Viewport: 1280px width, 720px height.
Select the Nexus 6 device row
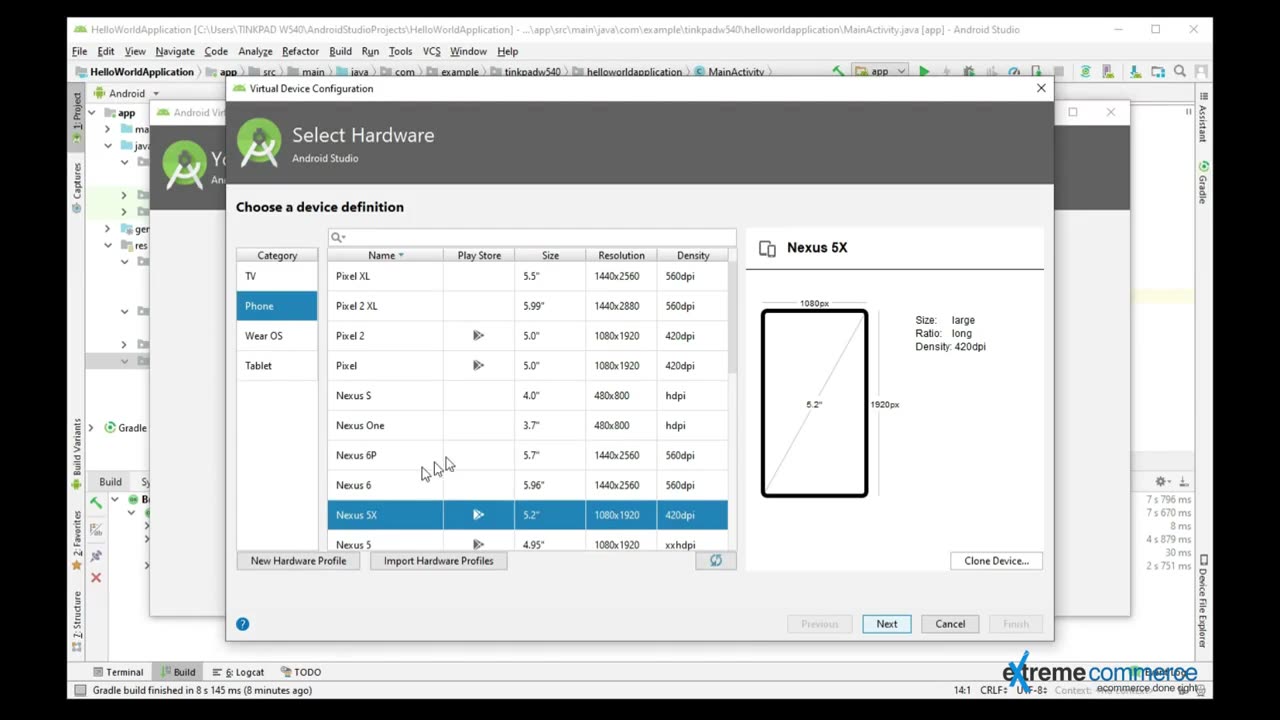pos(528,486)
